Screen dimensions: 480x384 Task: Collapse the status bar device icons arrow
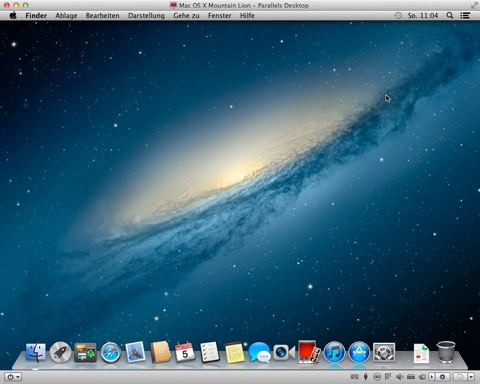pyautogui.click(x=432, y=377)
